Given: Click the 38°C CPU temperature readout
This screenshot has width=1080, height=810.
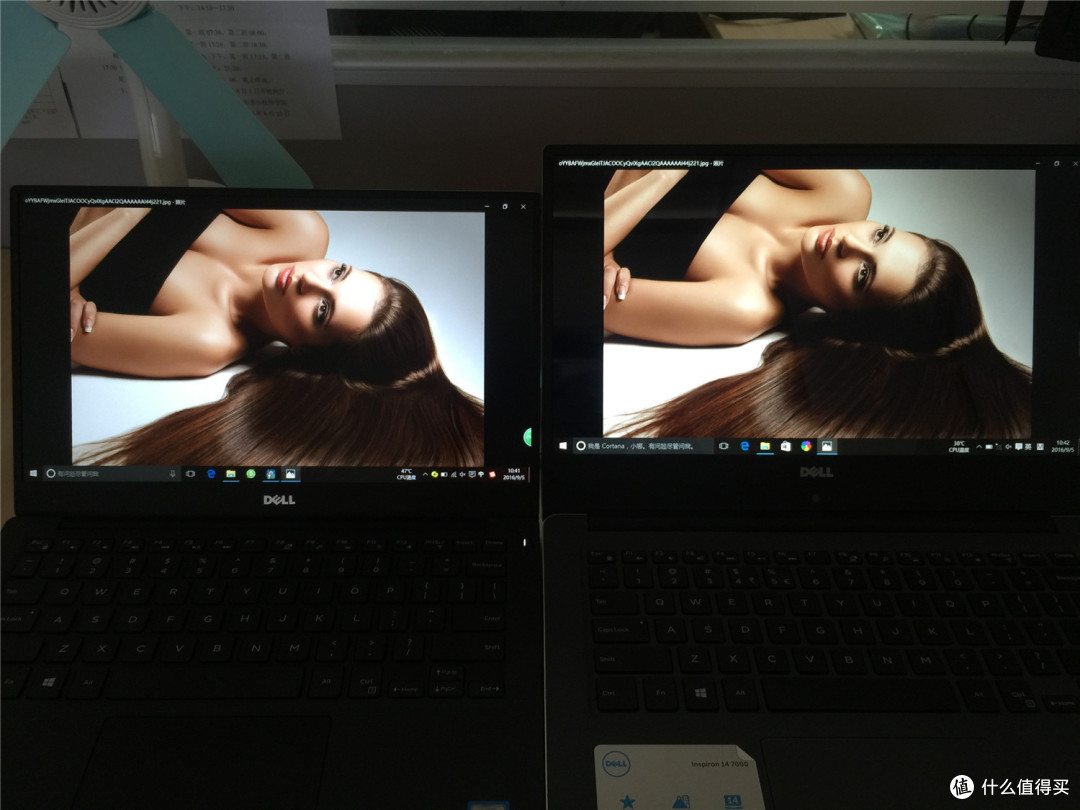Looking at the screenshot, I should (x=959, y=447).
